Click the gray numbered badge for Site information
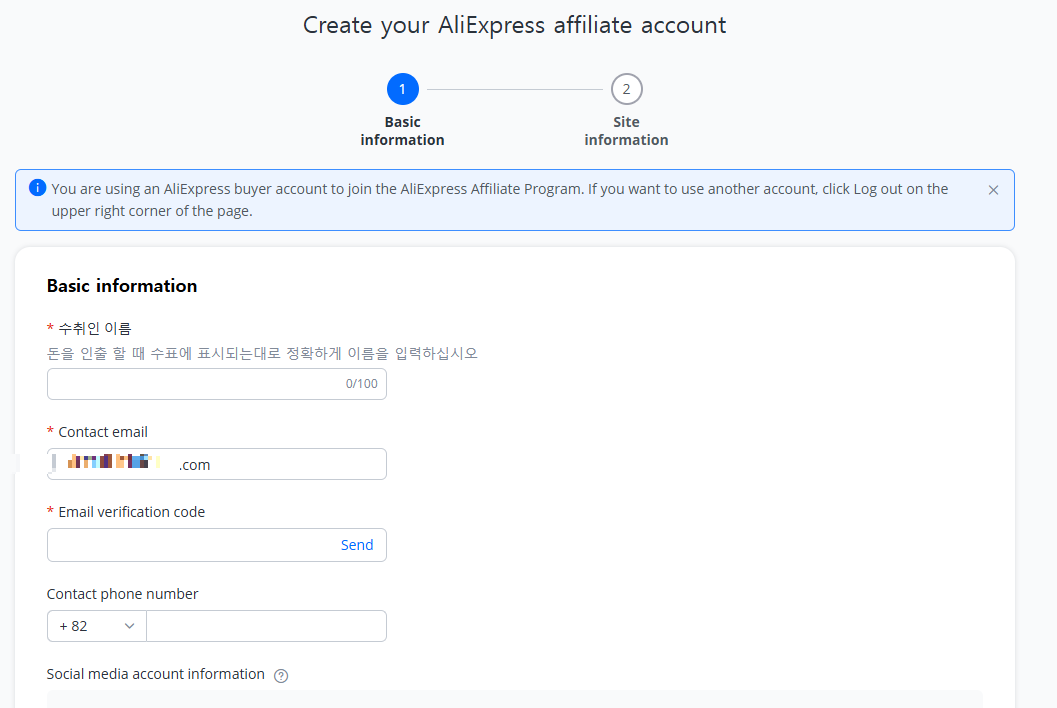 [626, 88]
